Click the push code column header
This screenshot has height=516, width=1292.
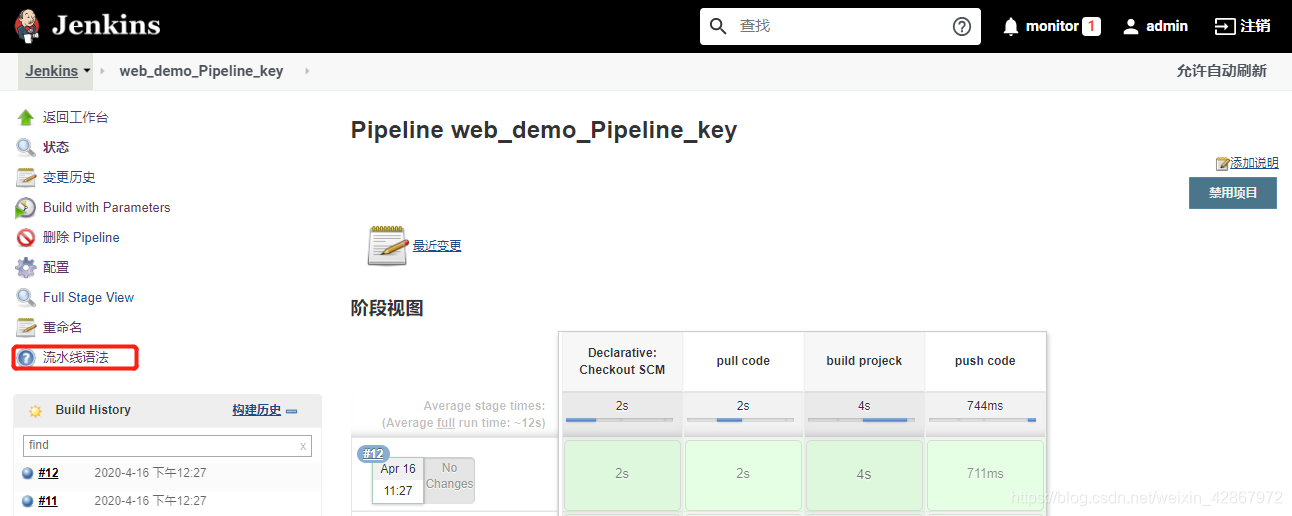click(985, 361)
